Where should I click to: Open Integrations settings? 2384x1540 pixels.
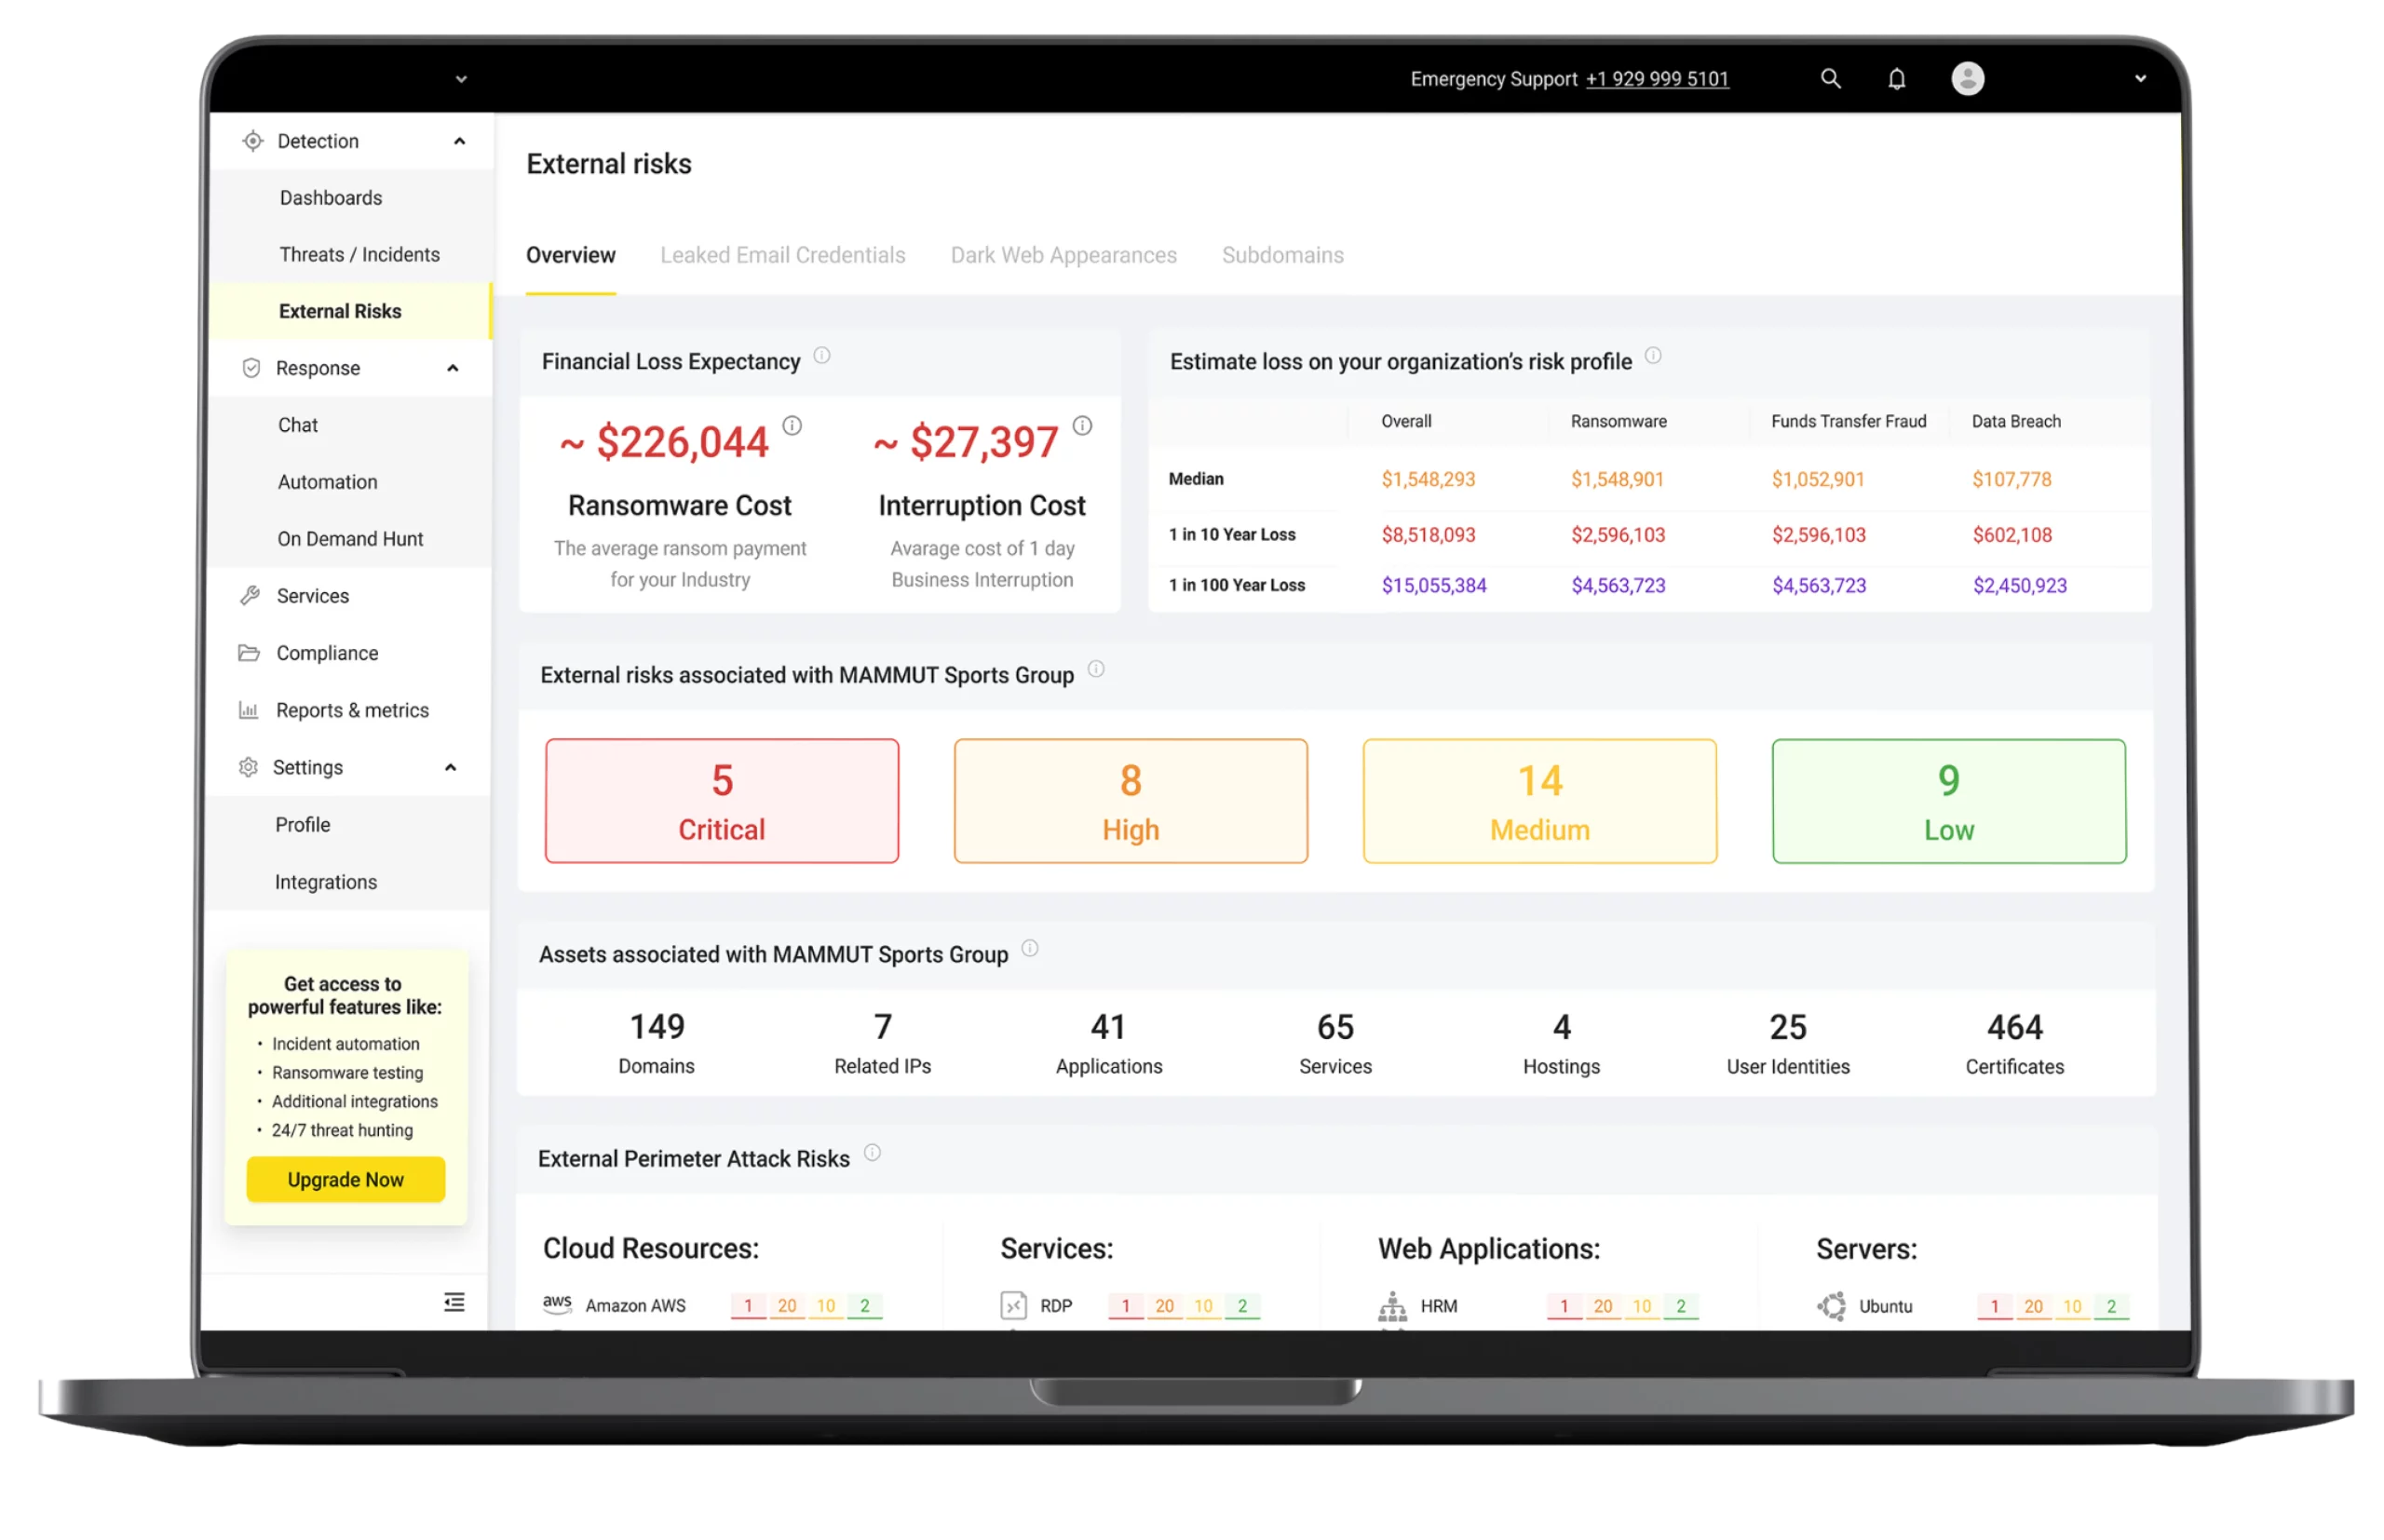(325, 882)
